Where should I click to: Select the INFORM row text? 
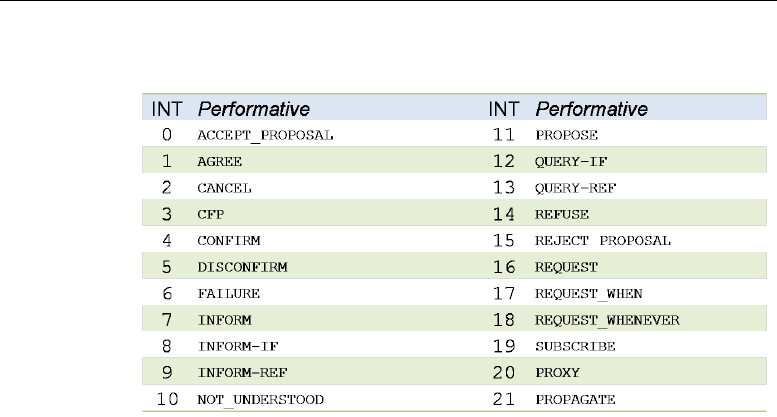pos(224,321)
